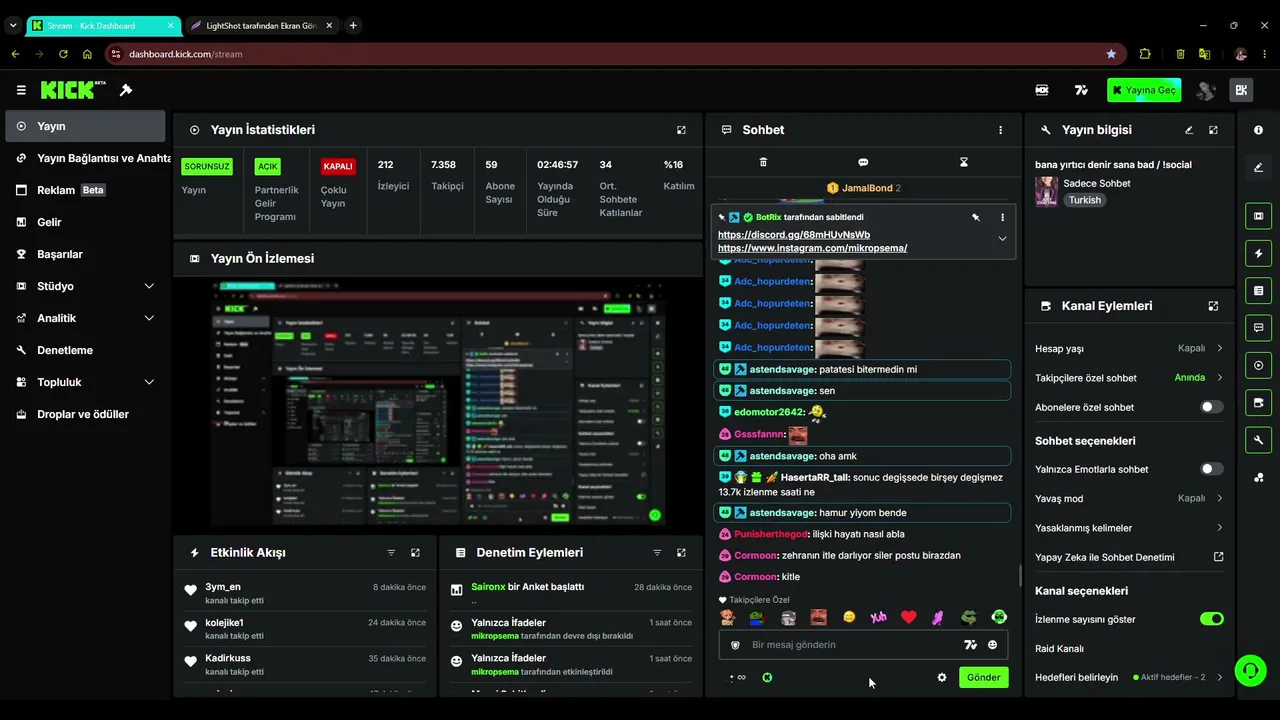Pop out the Etkinlik Akışı panel

tap(415, 553)
